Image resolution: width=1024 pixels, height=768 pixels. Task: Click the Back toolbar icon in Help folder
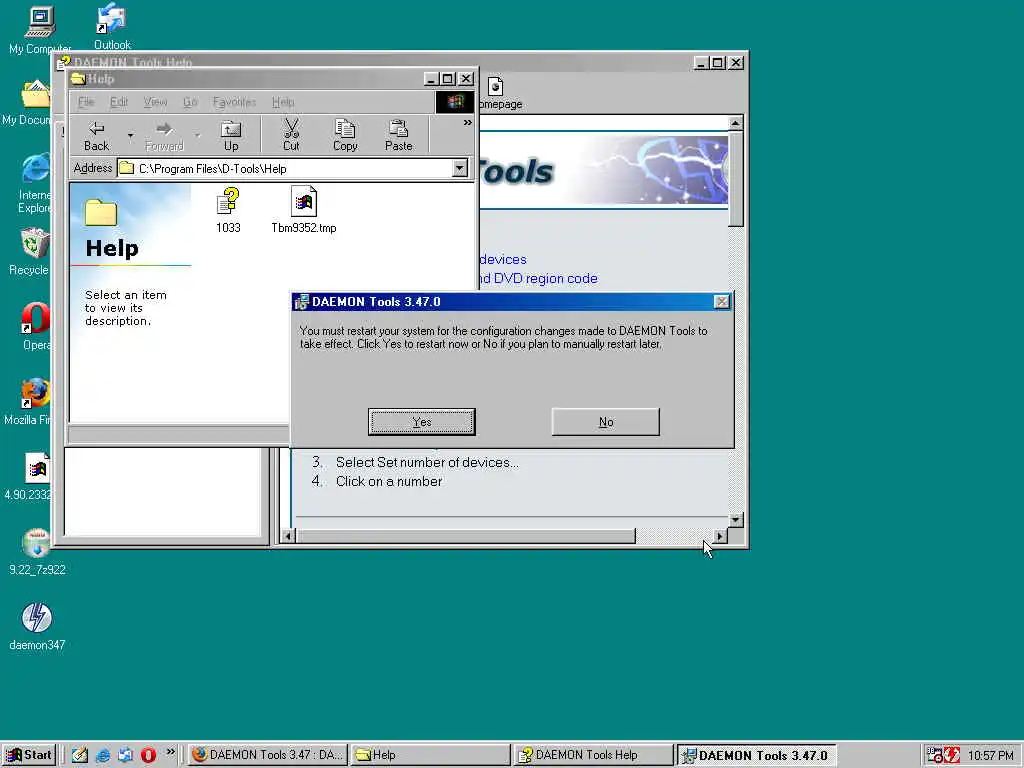pos(96,135)
